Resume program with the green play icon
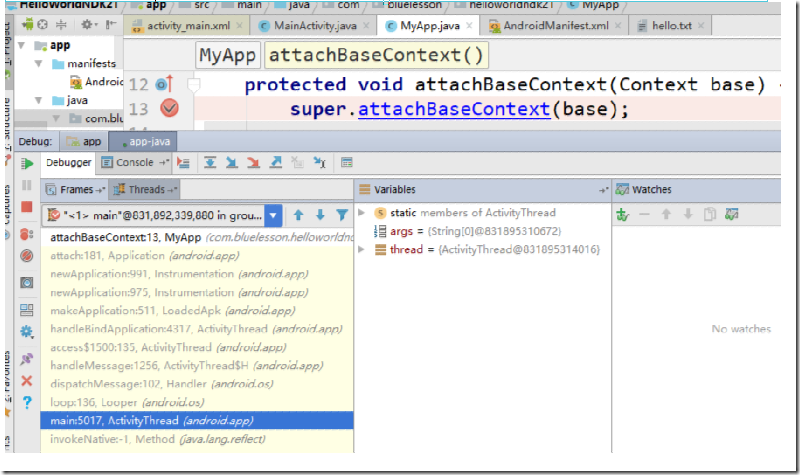This screenshot has height=475, width=800. point(27,164)
